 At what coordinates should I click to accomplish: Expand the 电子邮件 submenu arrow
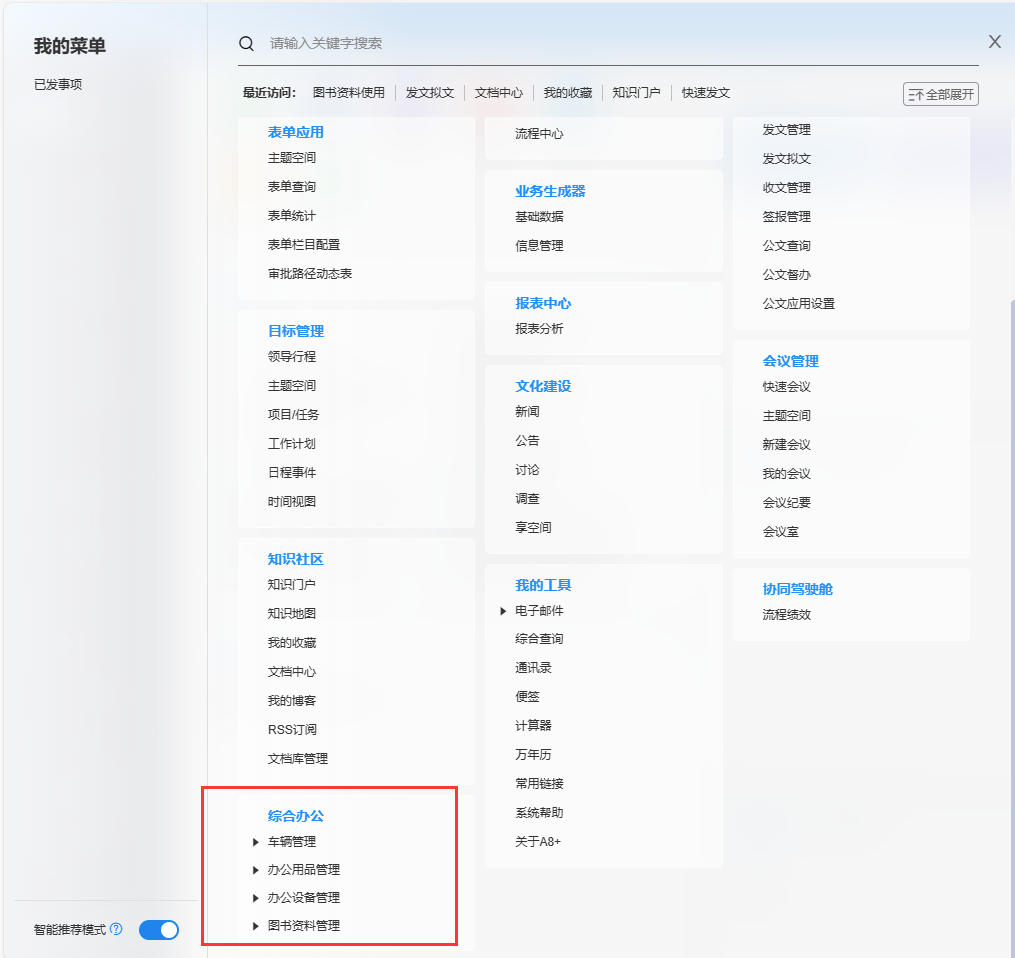[503, 611]
